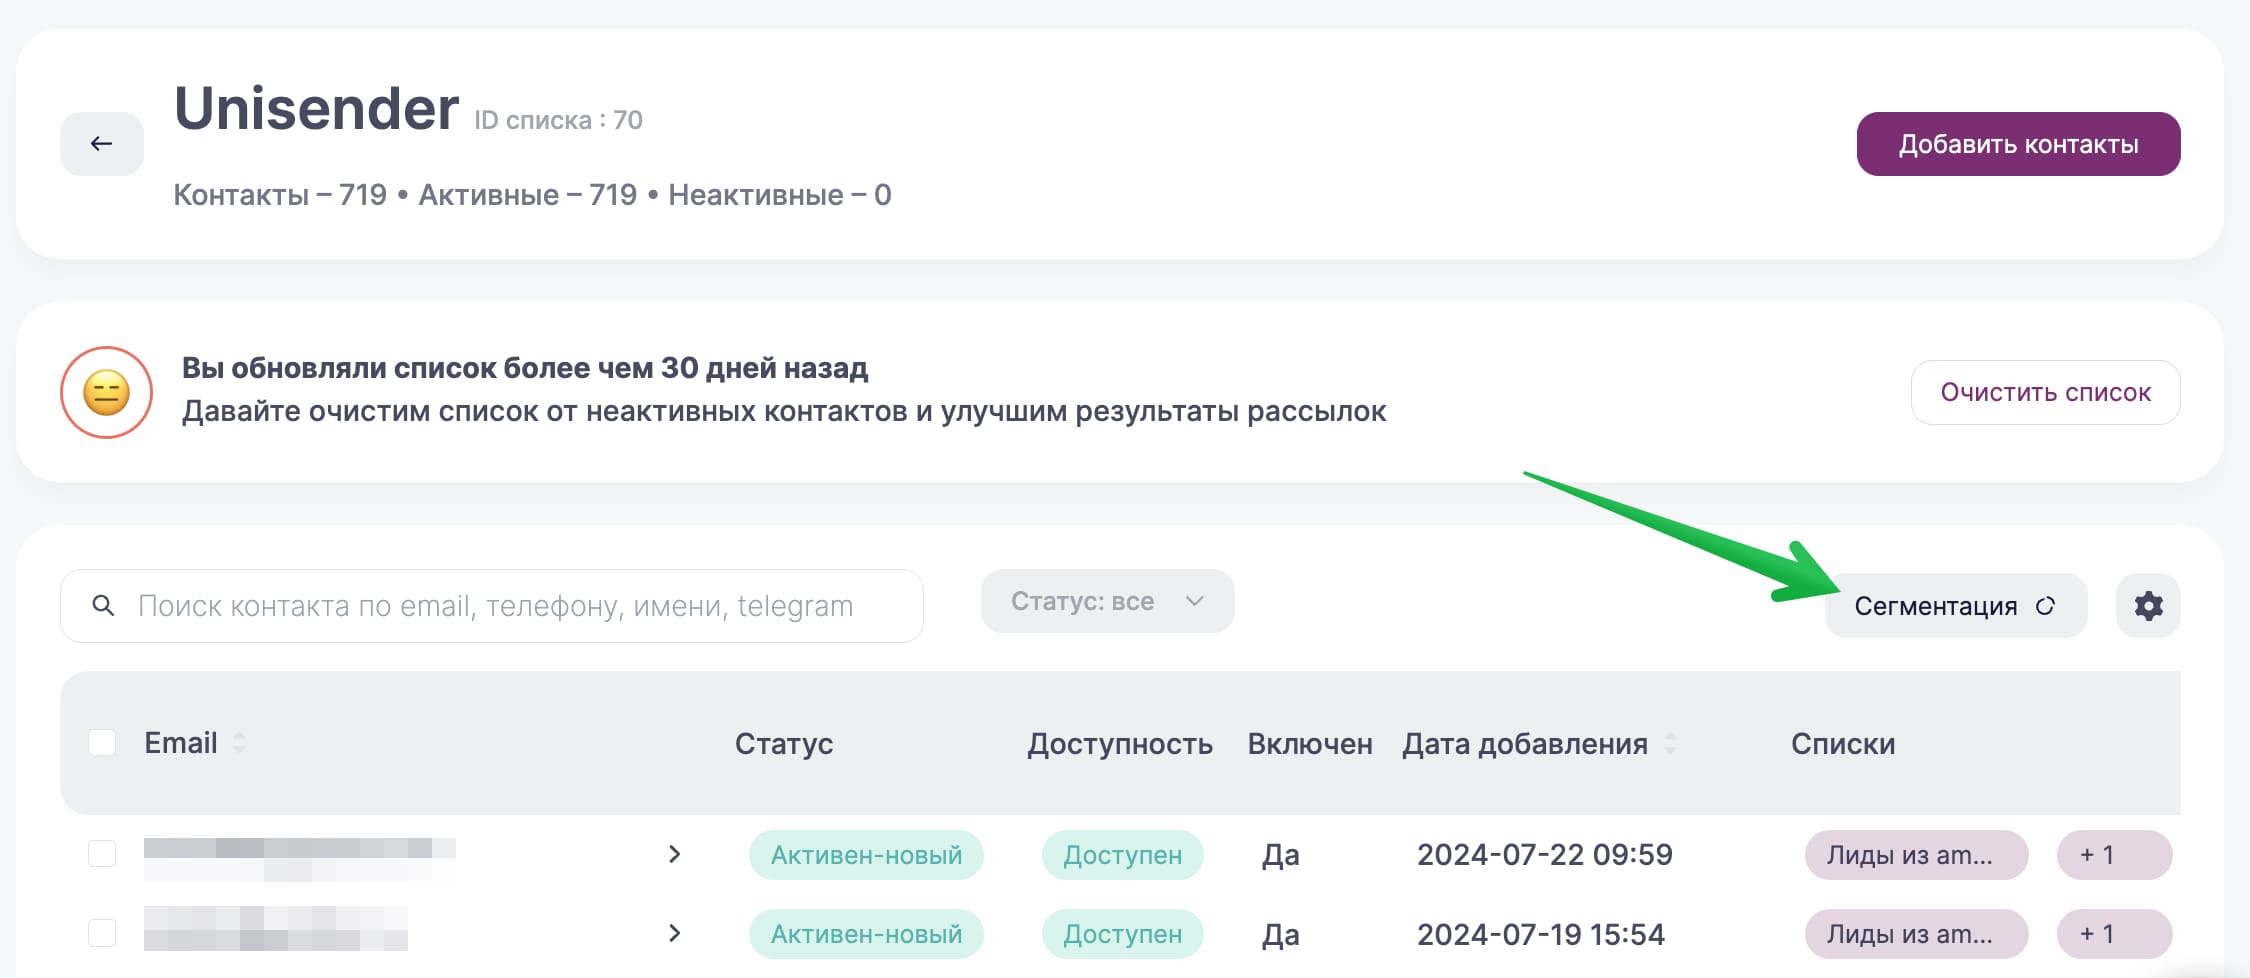Focus the contact search input field
Viewport: 2250px width, 978px height.
(x=492, y=606)
